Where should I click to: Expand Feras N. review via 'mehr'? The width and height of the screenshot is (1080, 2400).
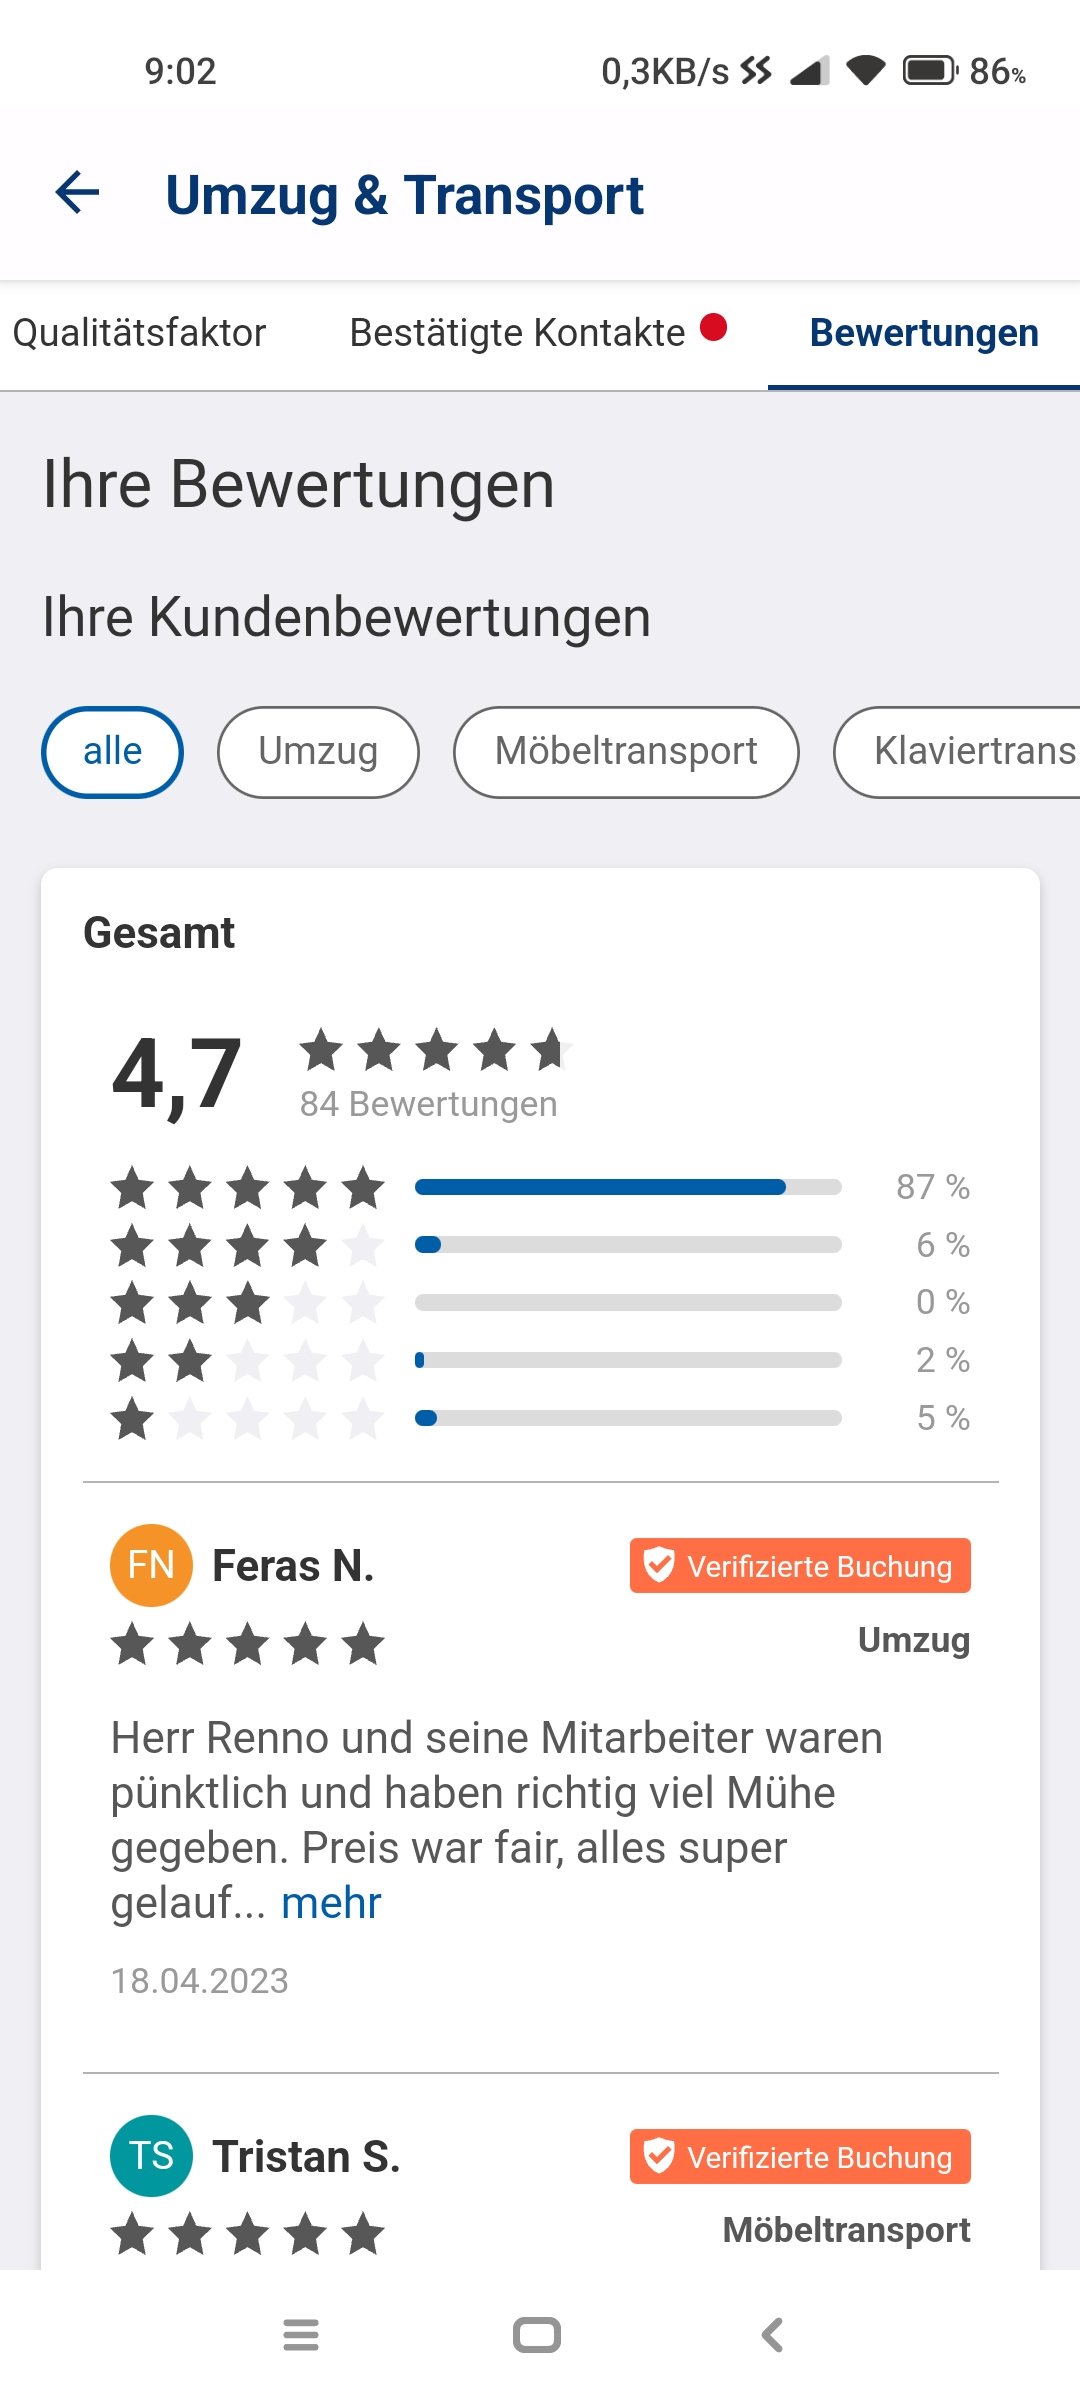click(331, 1903)
